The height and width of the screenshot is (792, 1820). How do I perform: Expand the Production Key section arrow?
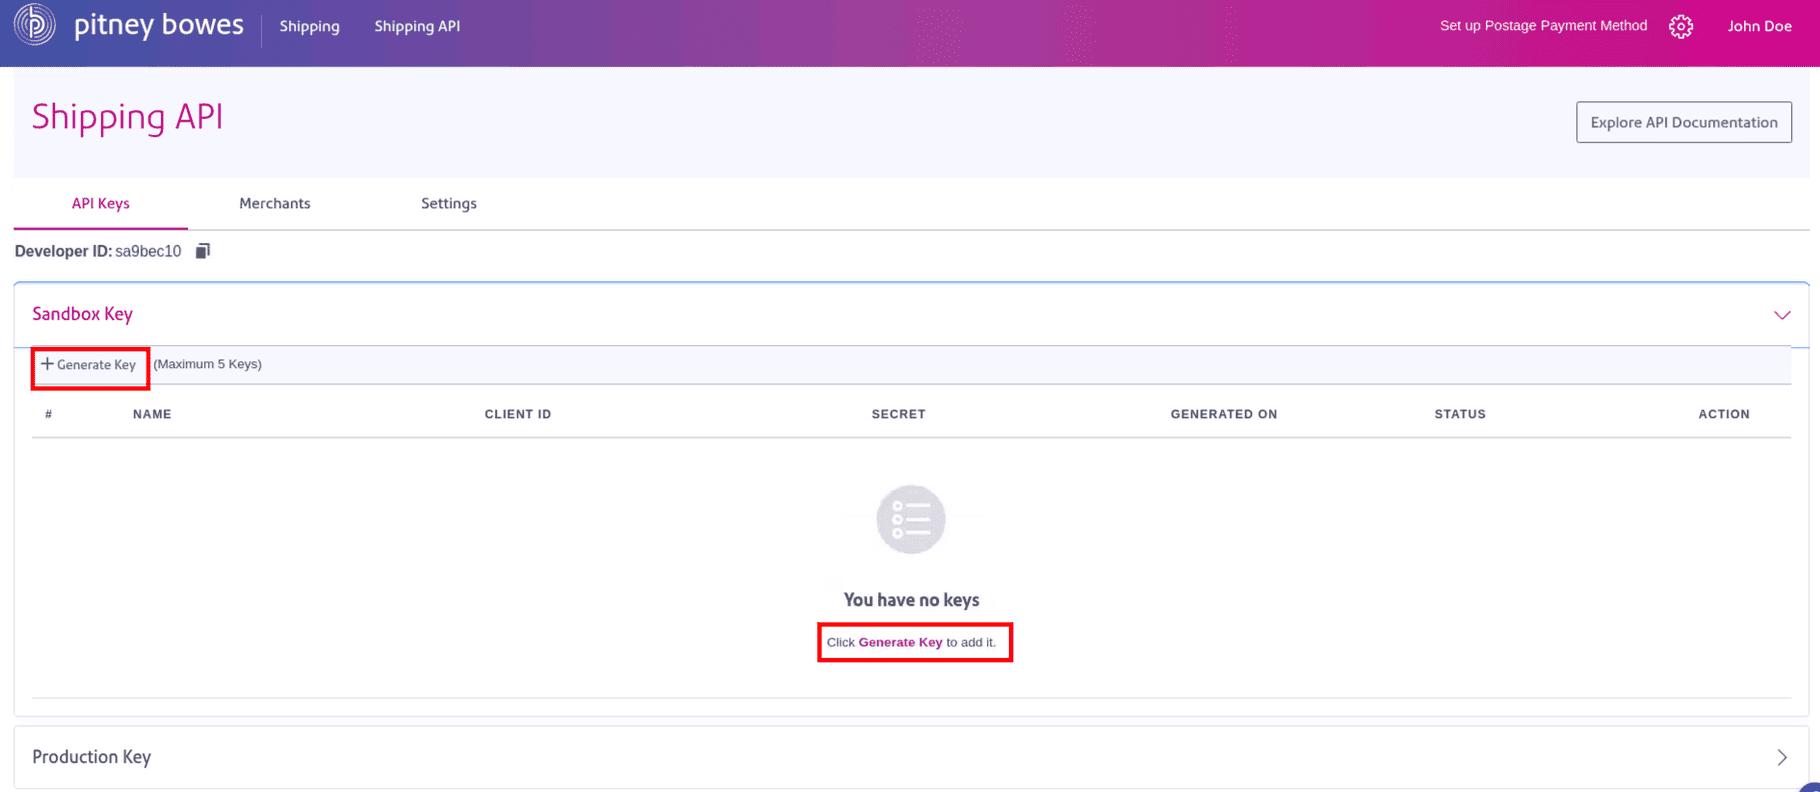1781,757
